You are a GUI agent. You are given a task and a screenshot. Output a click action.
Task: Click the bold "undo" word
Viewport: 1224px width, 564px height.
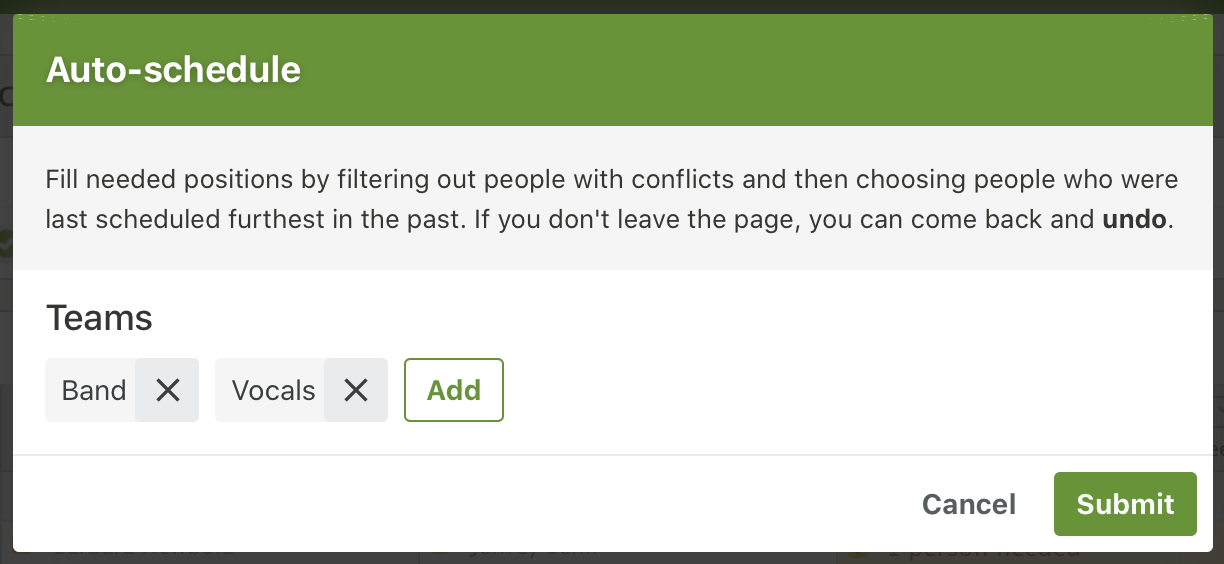point(1134,219)
